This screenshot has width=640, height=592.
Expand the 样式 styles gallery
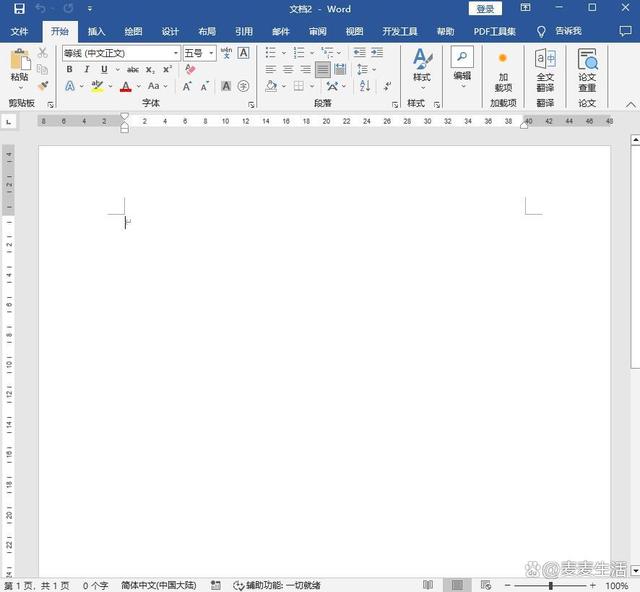click(422, 69)
